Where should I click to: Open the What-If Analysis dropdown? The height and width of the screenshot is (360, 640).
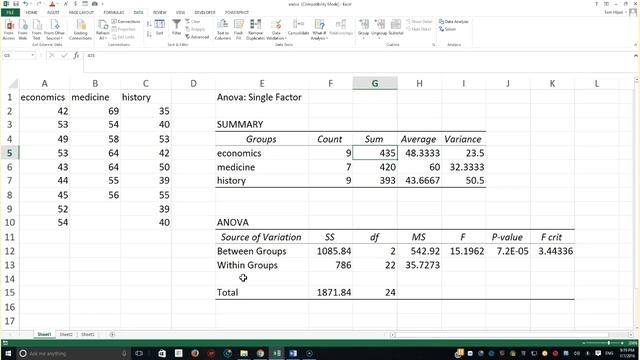click(319, 29)
